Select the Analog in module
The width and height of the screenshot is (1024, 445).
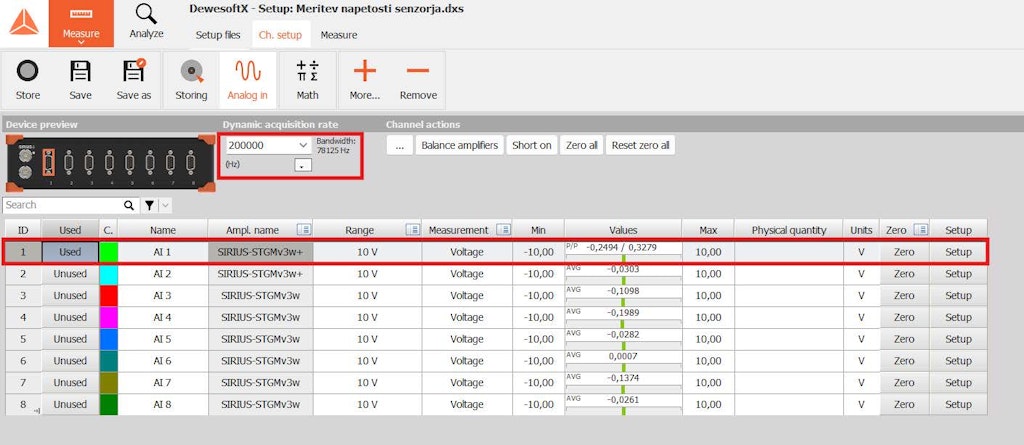(248, 80)
